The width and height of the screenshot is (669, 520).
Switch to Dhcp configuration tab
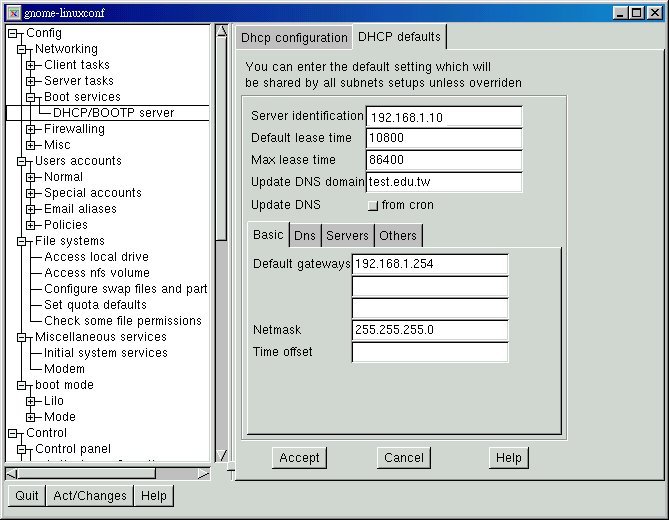point(294,38)
